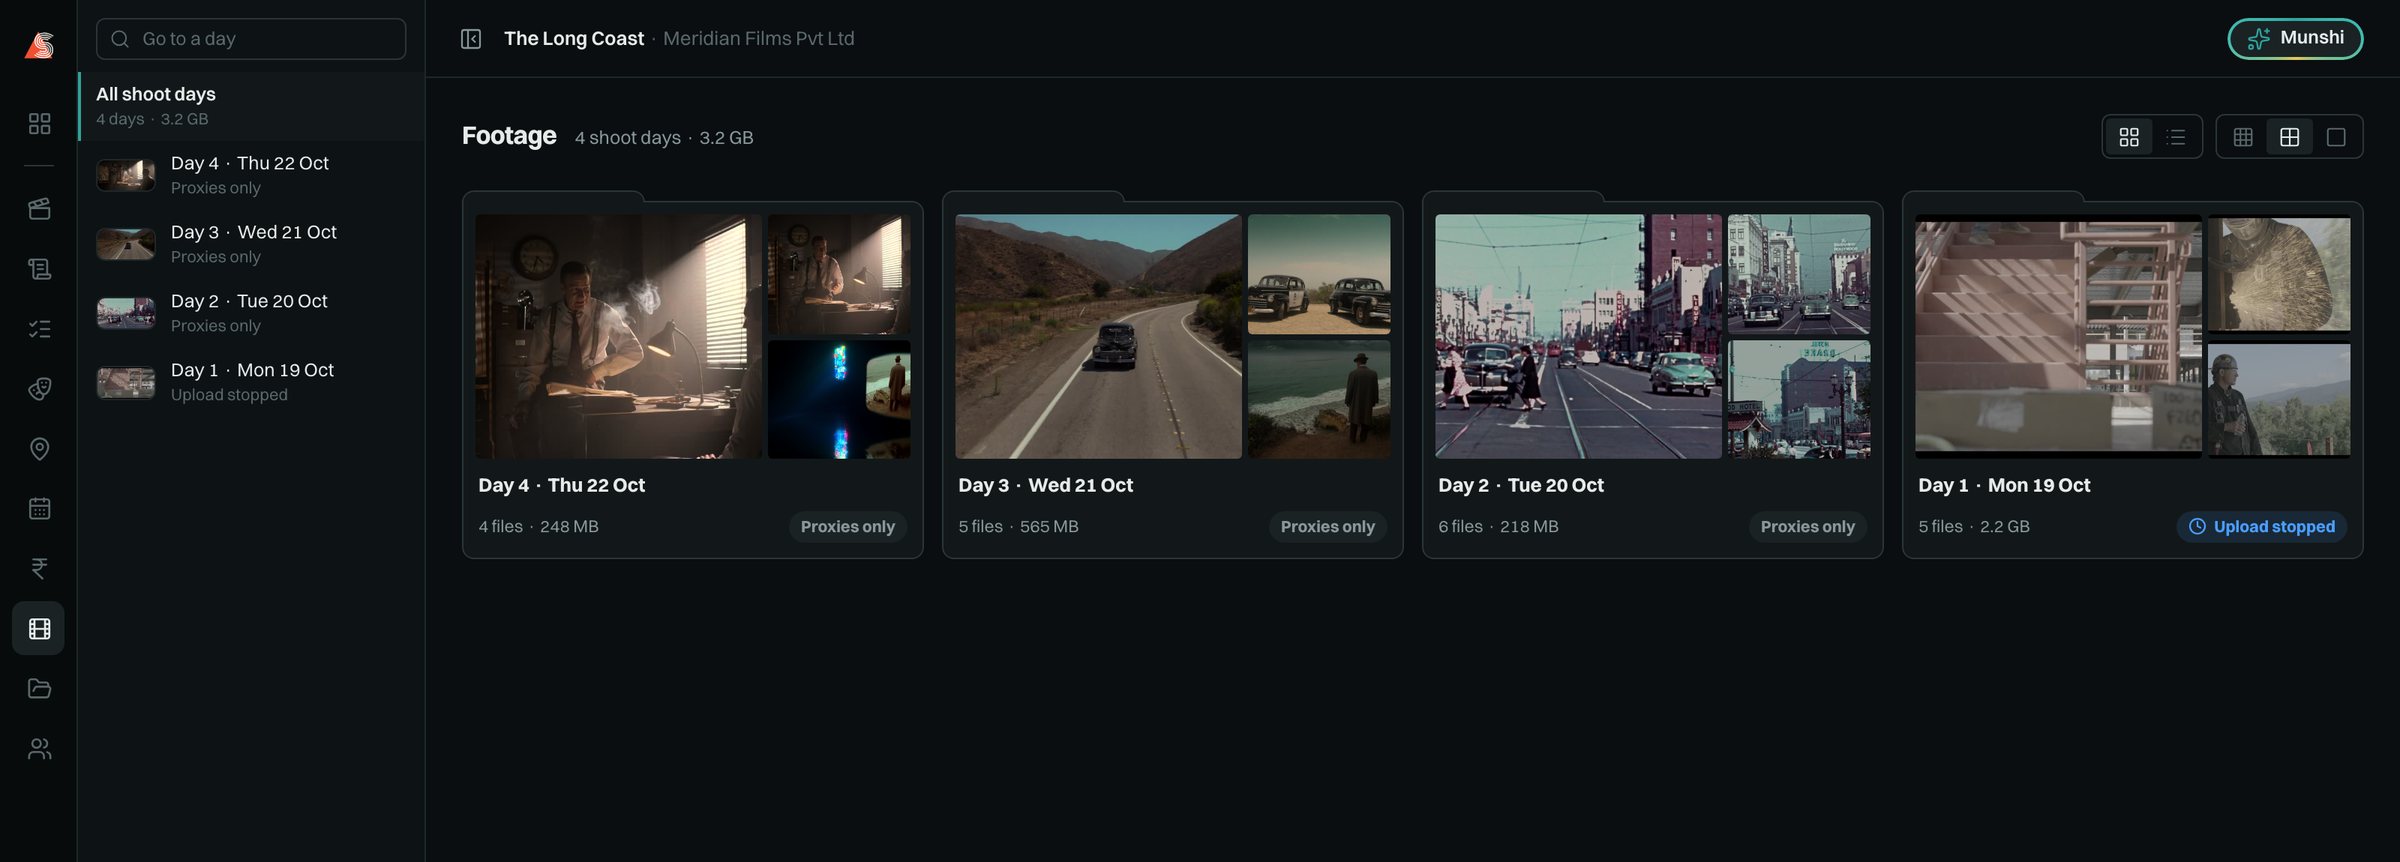Open the dashboard grid icon in sidebar
2400x862 pixels.
[x=39, y=123]
